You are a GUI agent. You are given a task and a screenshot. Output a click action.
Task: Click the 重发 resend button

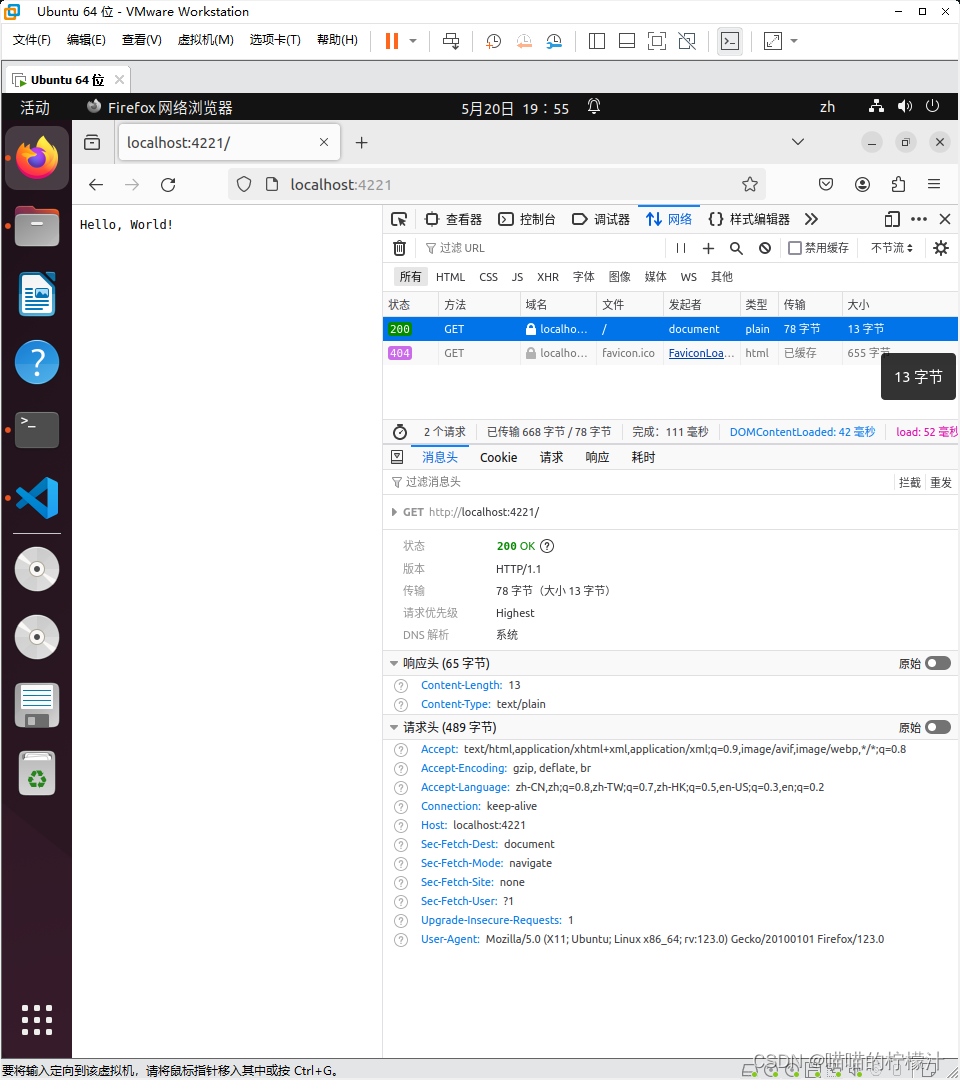941,482
